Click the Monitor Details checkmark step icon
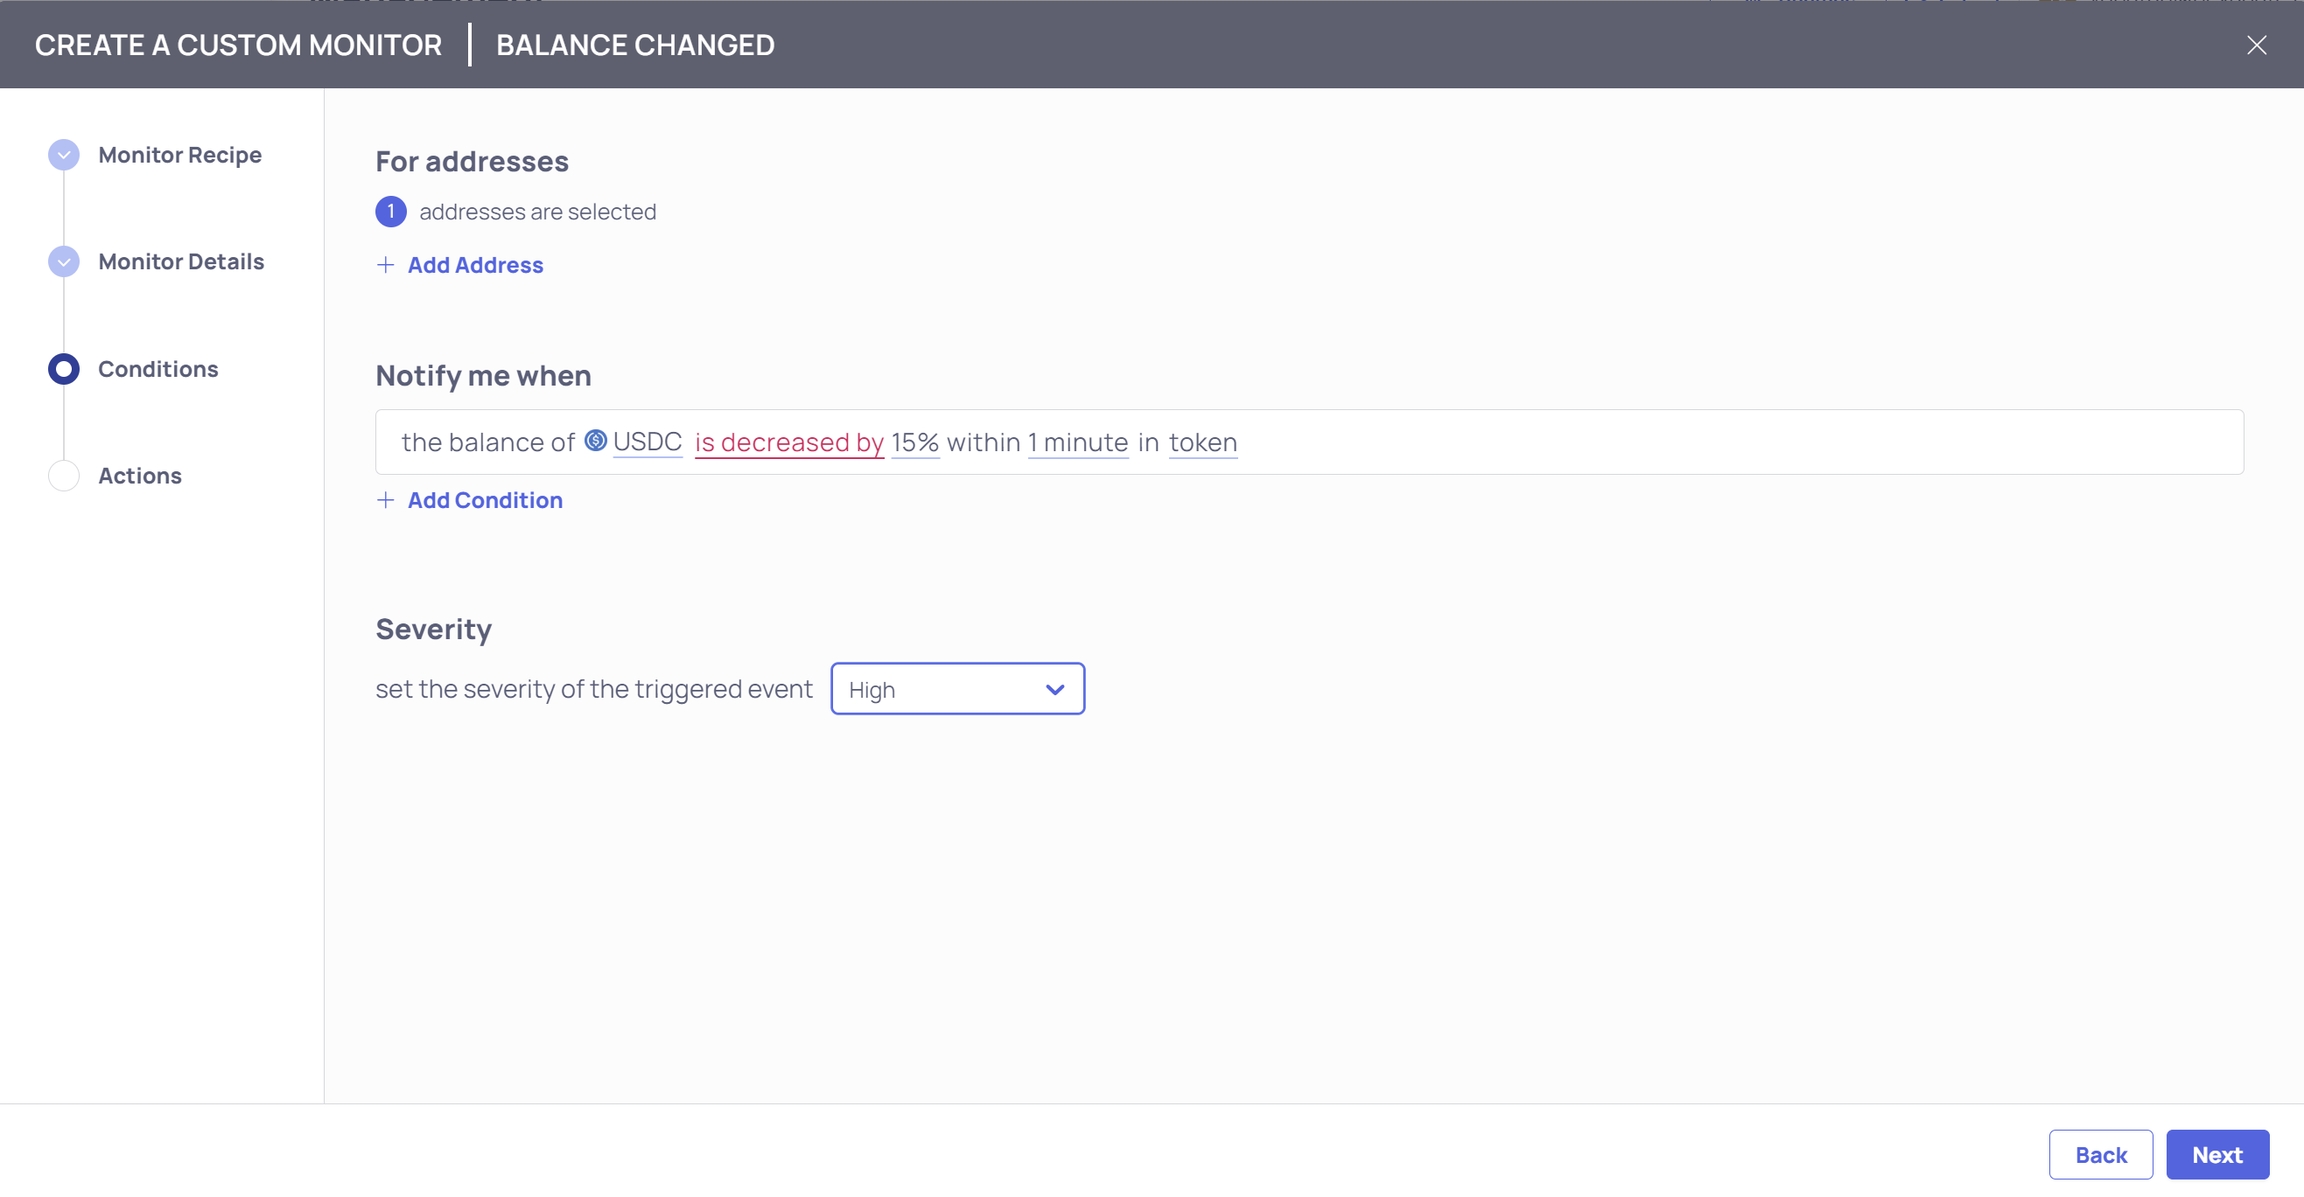 coord(63,262)
